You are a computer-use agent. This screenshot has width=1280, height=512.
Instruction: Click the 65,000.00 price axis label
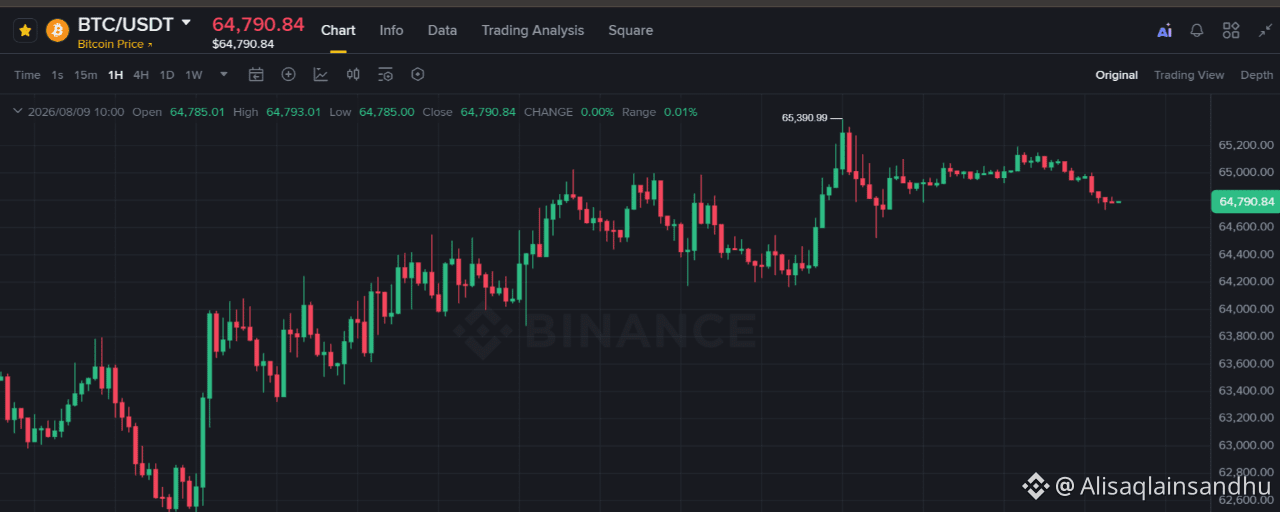pos(1246,172)
